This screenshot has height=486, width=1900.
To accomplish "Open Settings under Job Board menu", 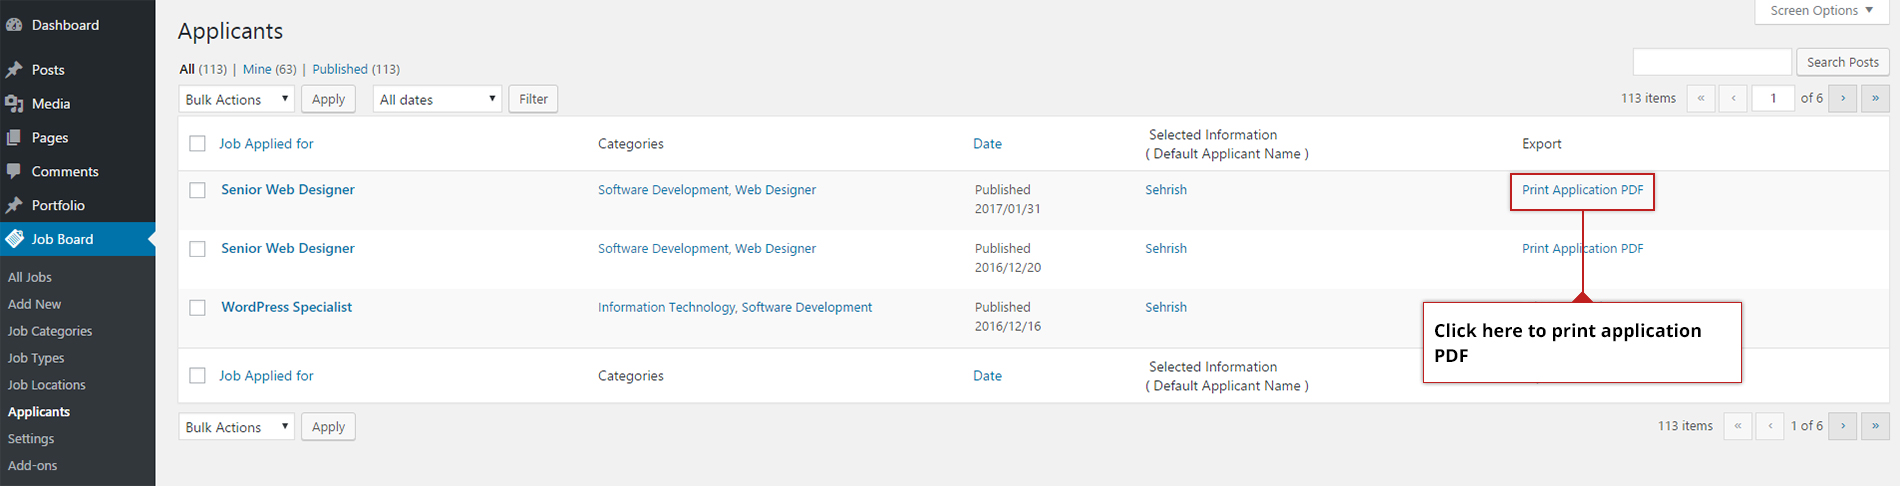I will [x=31, y=439].
